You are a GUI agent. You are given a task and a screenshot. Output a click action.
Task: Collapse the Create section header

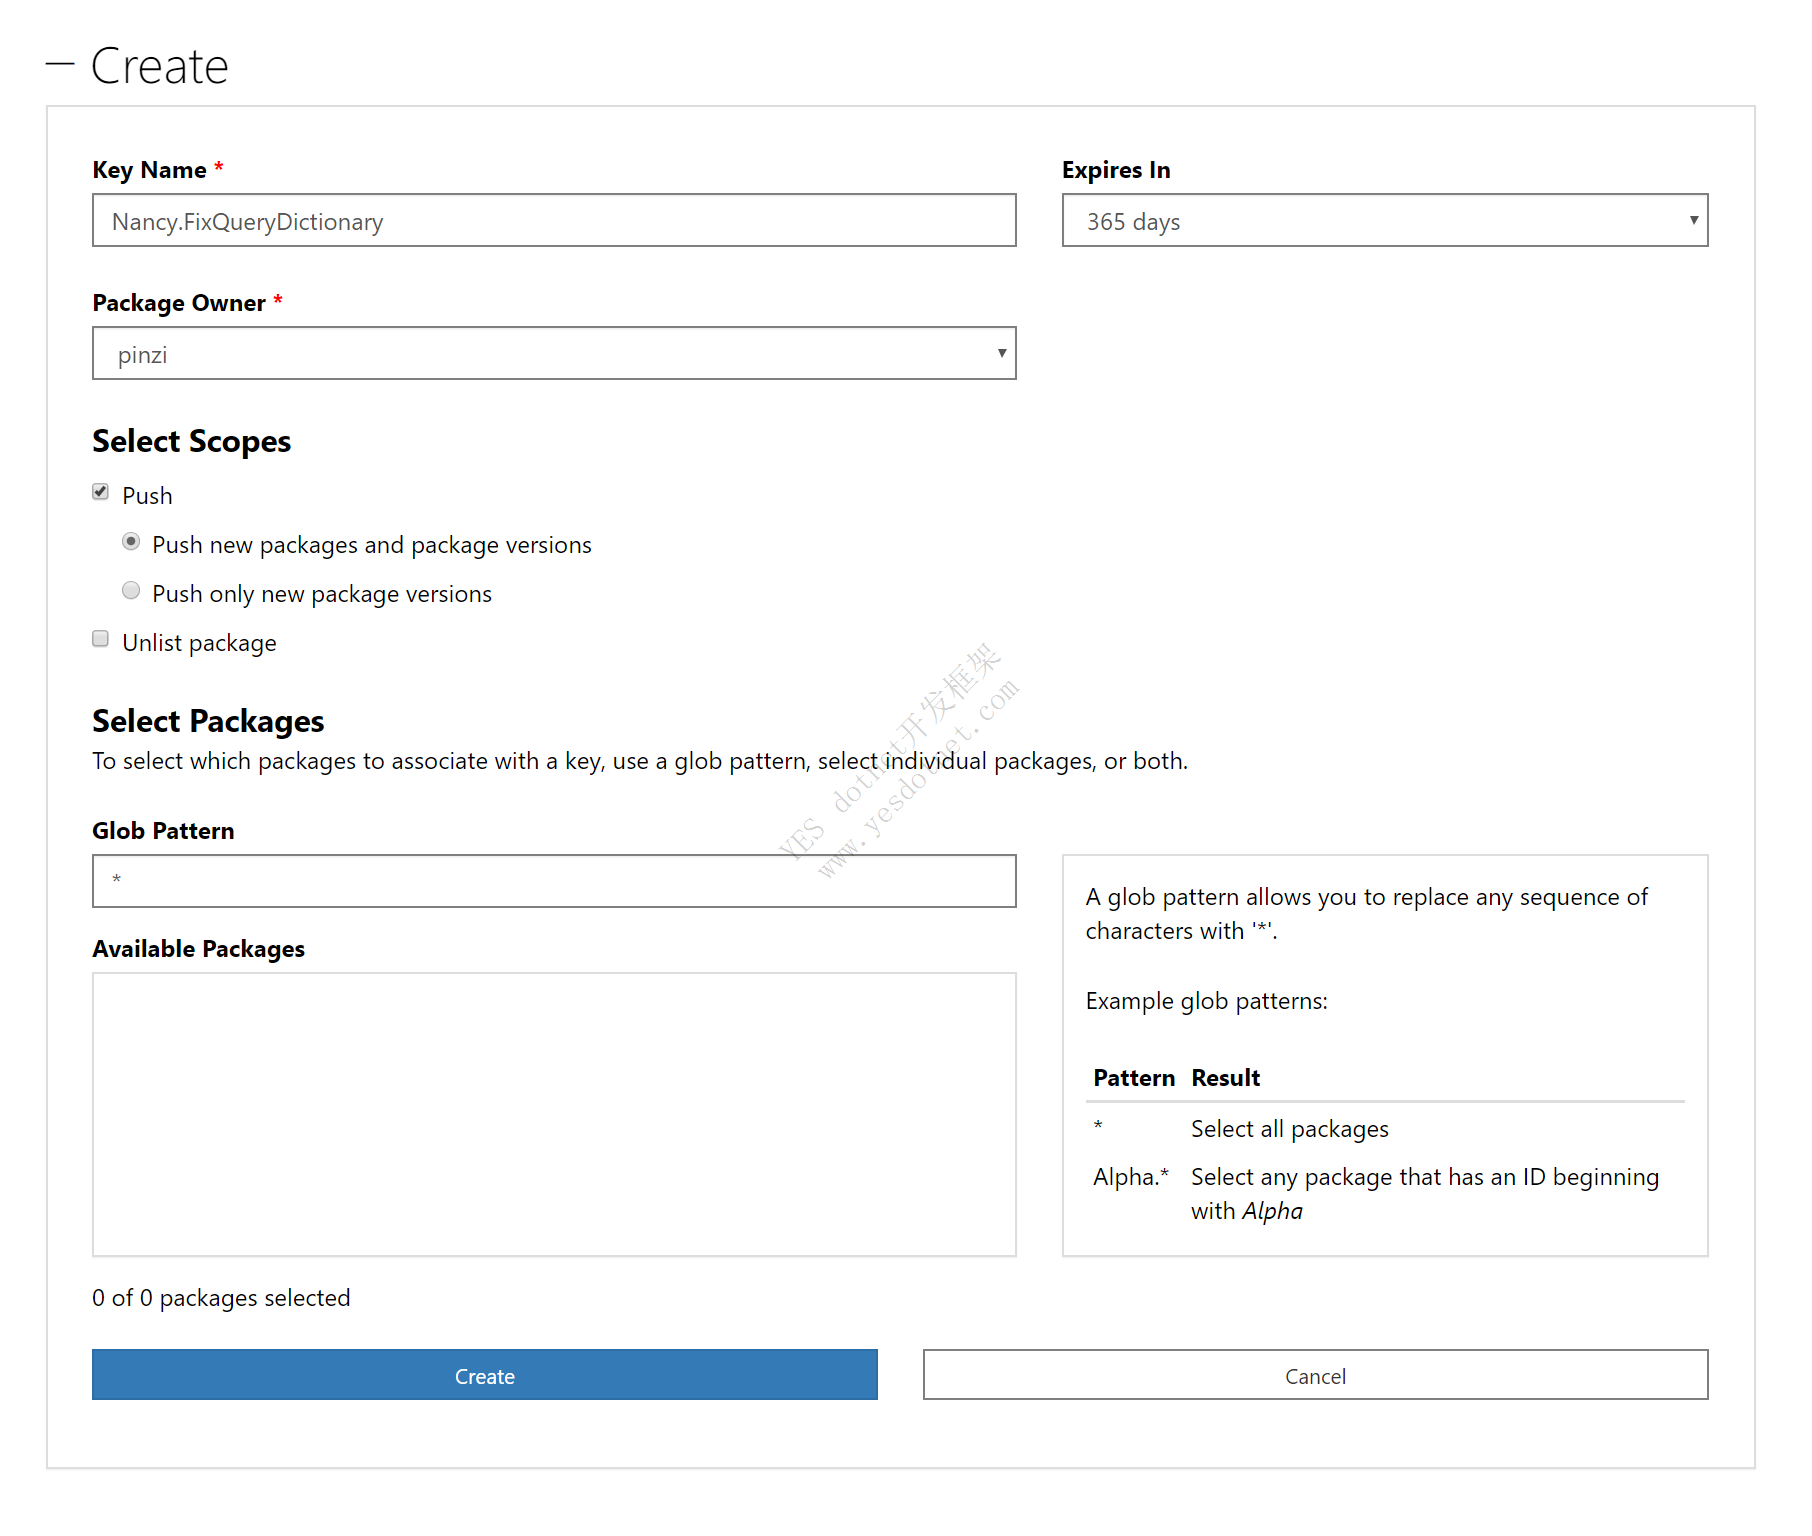(x=138, y=66)
